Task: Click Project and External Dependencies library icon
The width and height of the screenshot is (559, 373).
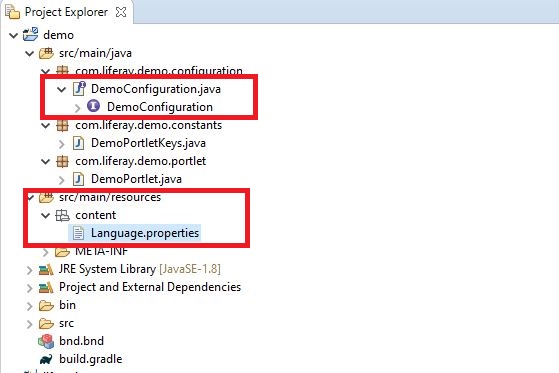Action: (x=46, y=287)
